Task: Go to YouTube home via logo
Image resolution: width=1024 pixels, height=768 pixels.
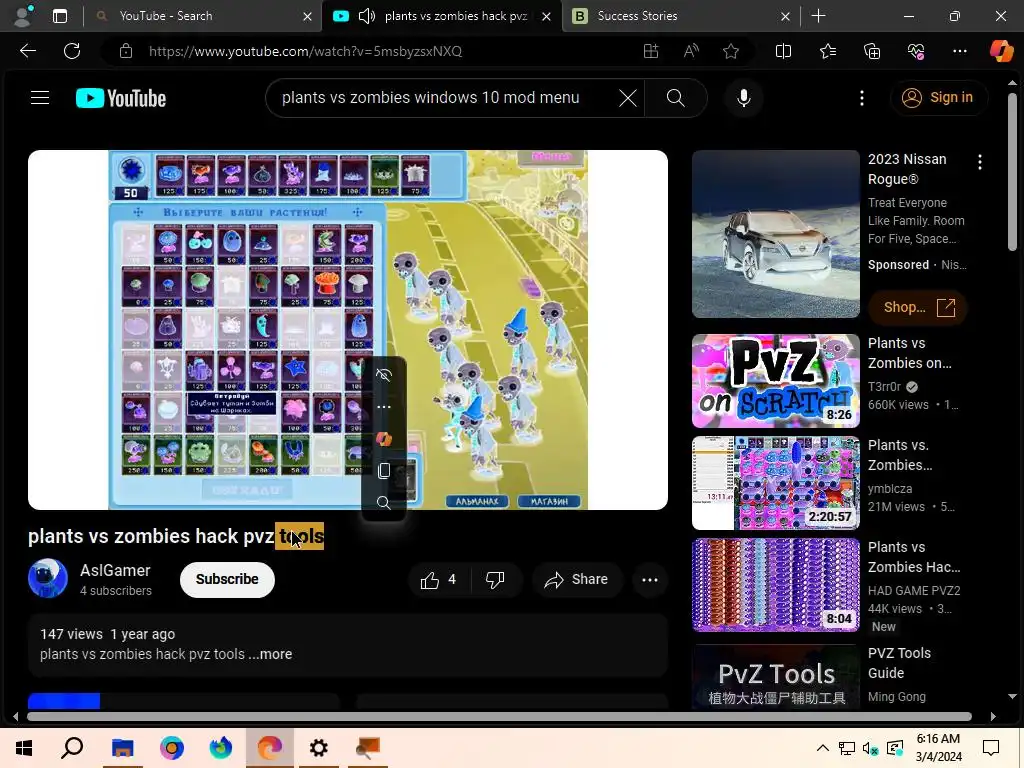Action: pyautogui.click(x=121, y=98)
